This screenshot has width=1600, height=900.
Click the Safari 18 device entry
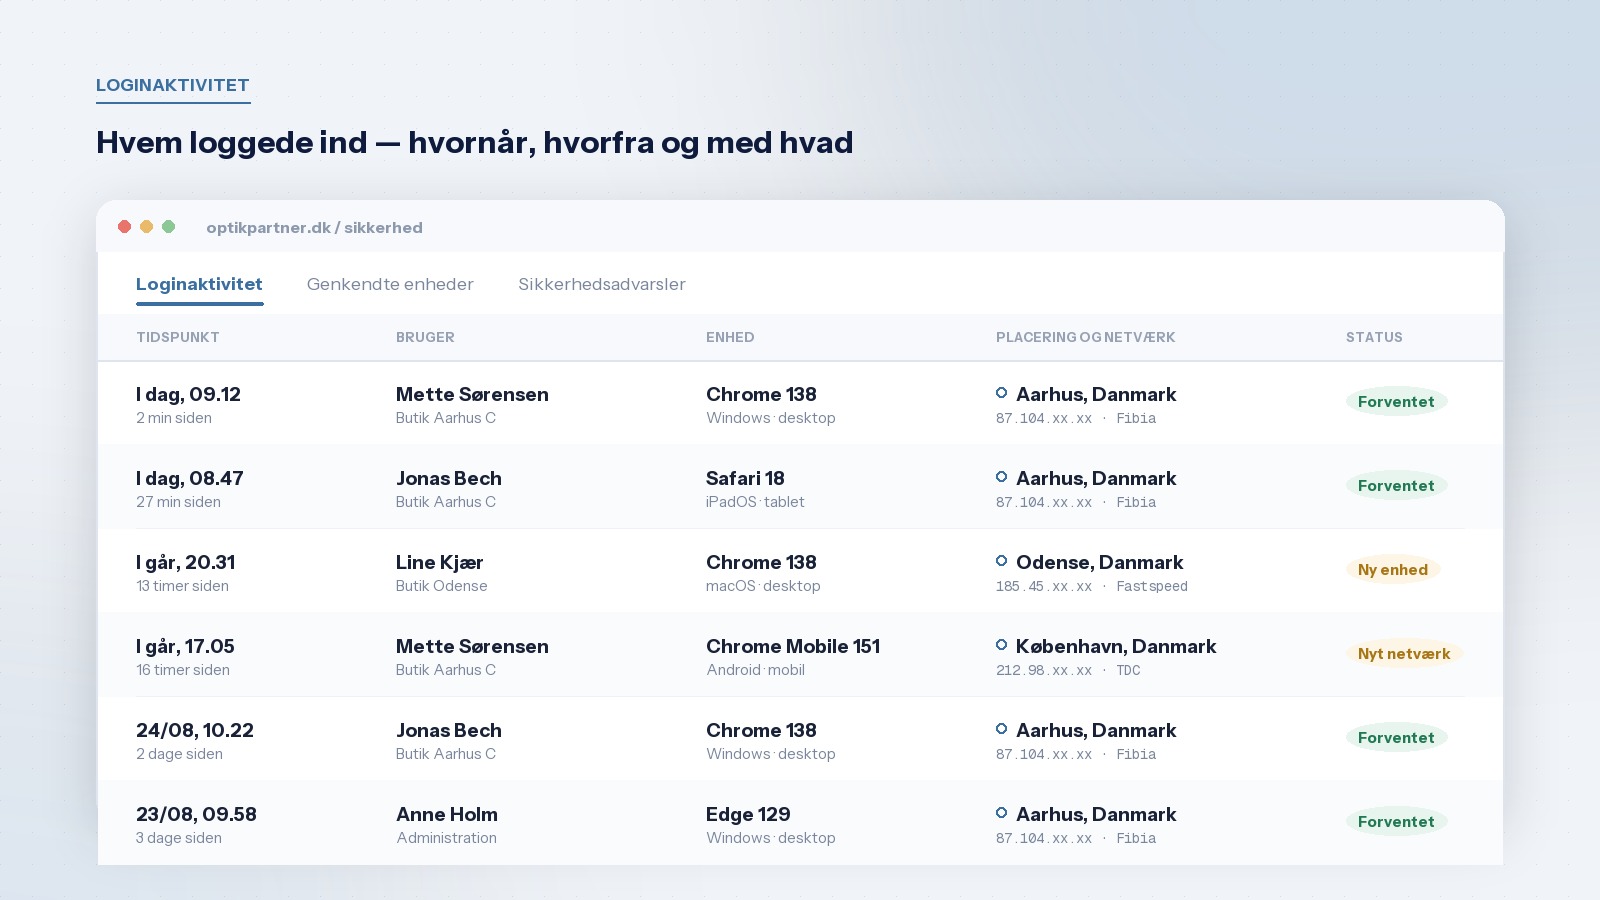point(745,478)
